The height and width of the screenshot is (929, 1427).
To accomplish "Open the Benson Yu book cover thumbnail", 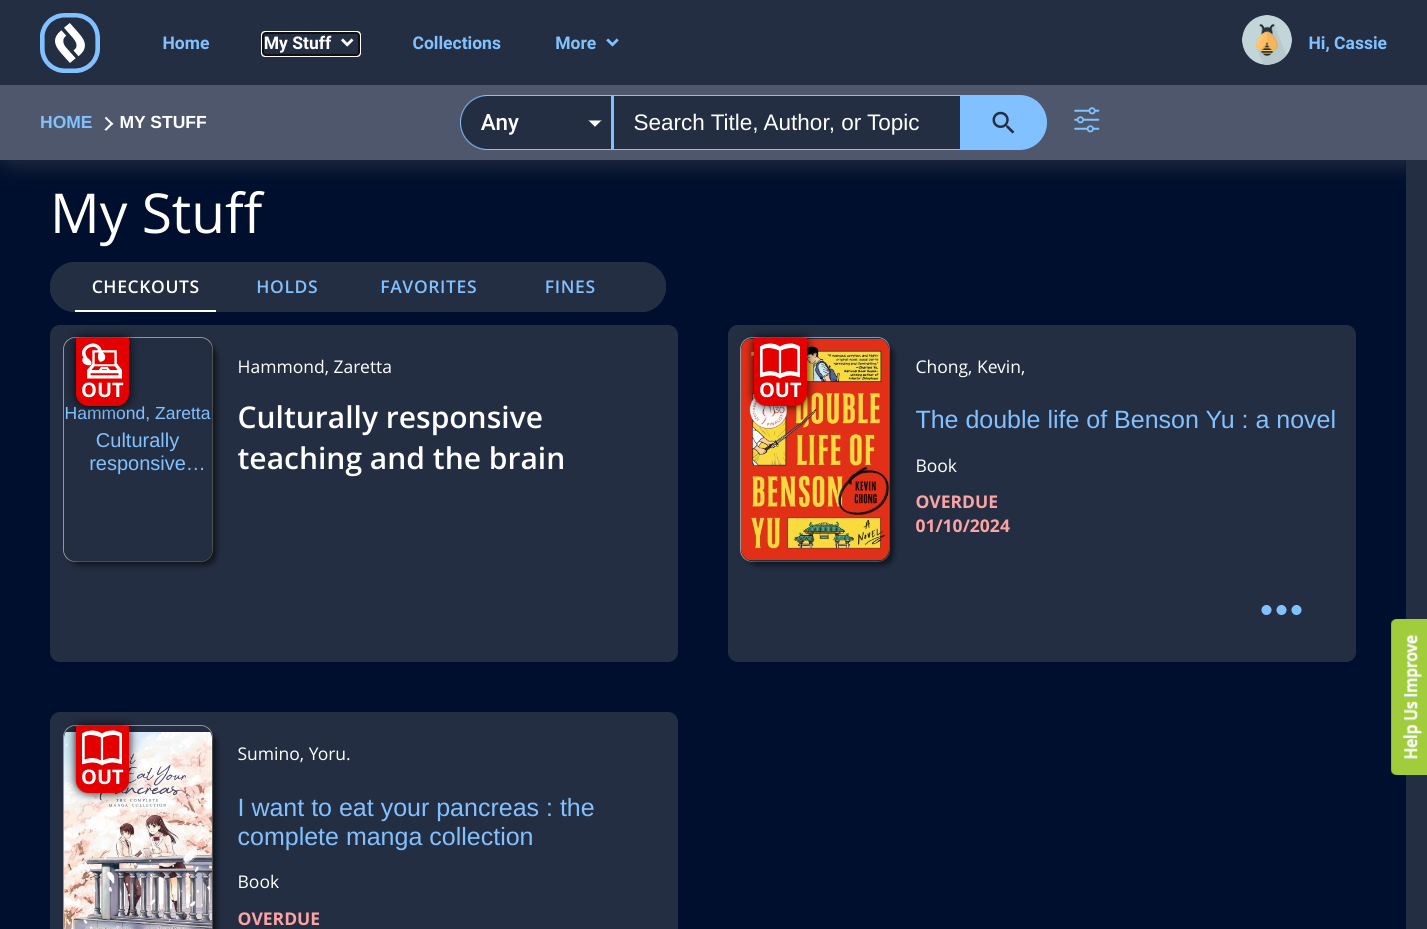I will [x=815, y=449].
